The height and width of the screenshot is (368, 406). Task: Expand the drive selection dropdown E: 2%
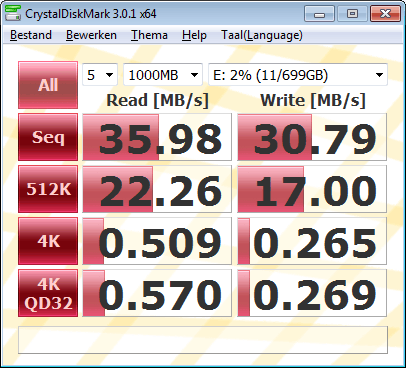298,75
